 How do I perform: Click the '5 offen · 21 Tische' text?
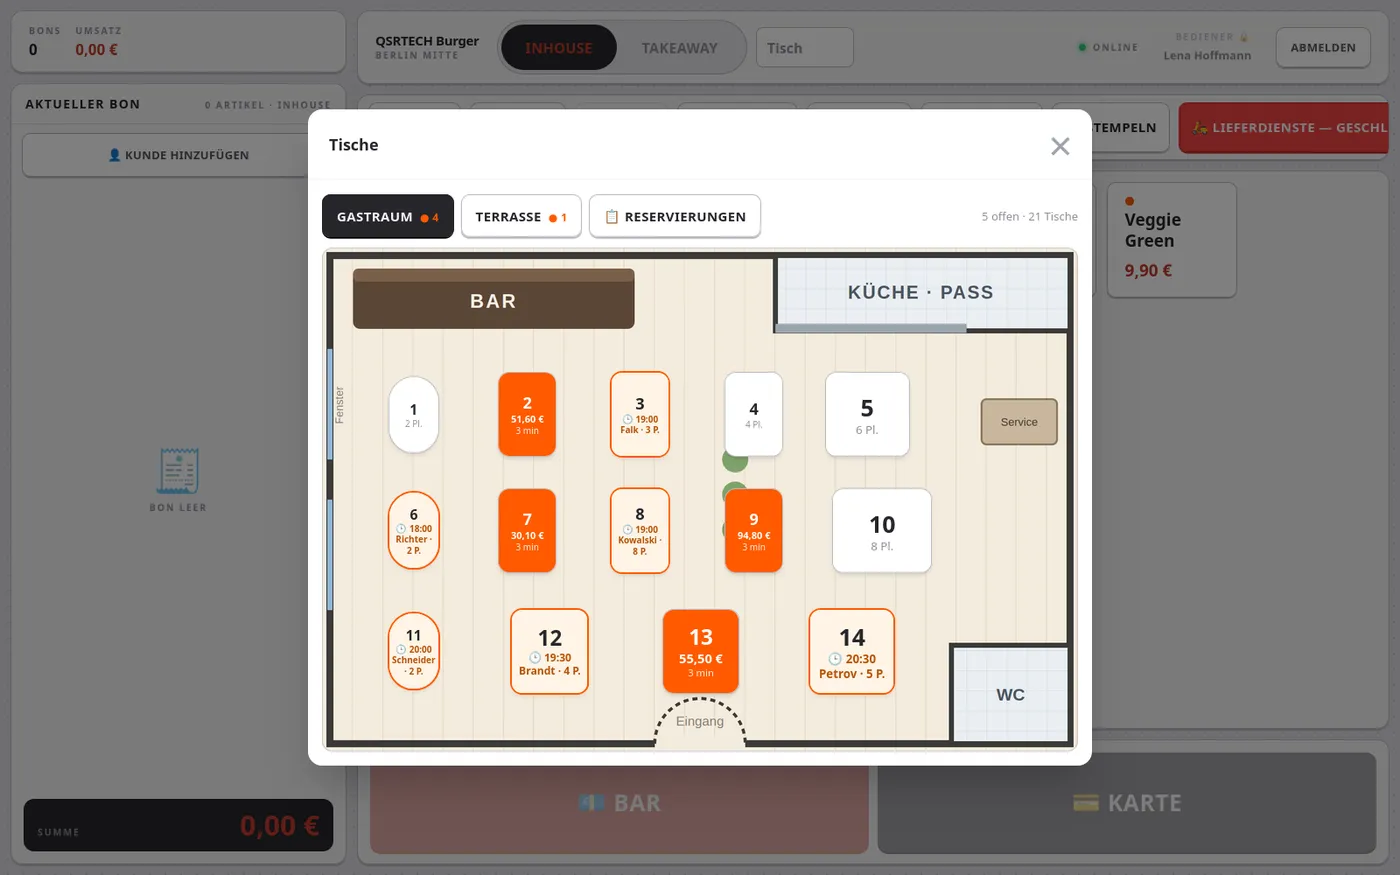coord(1030,217)
